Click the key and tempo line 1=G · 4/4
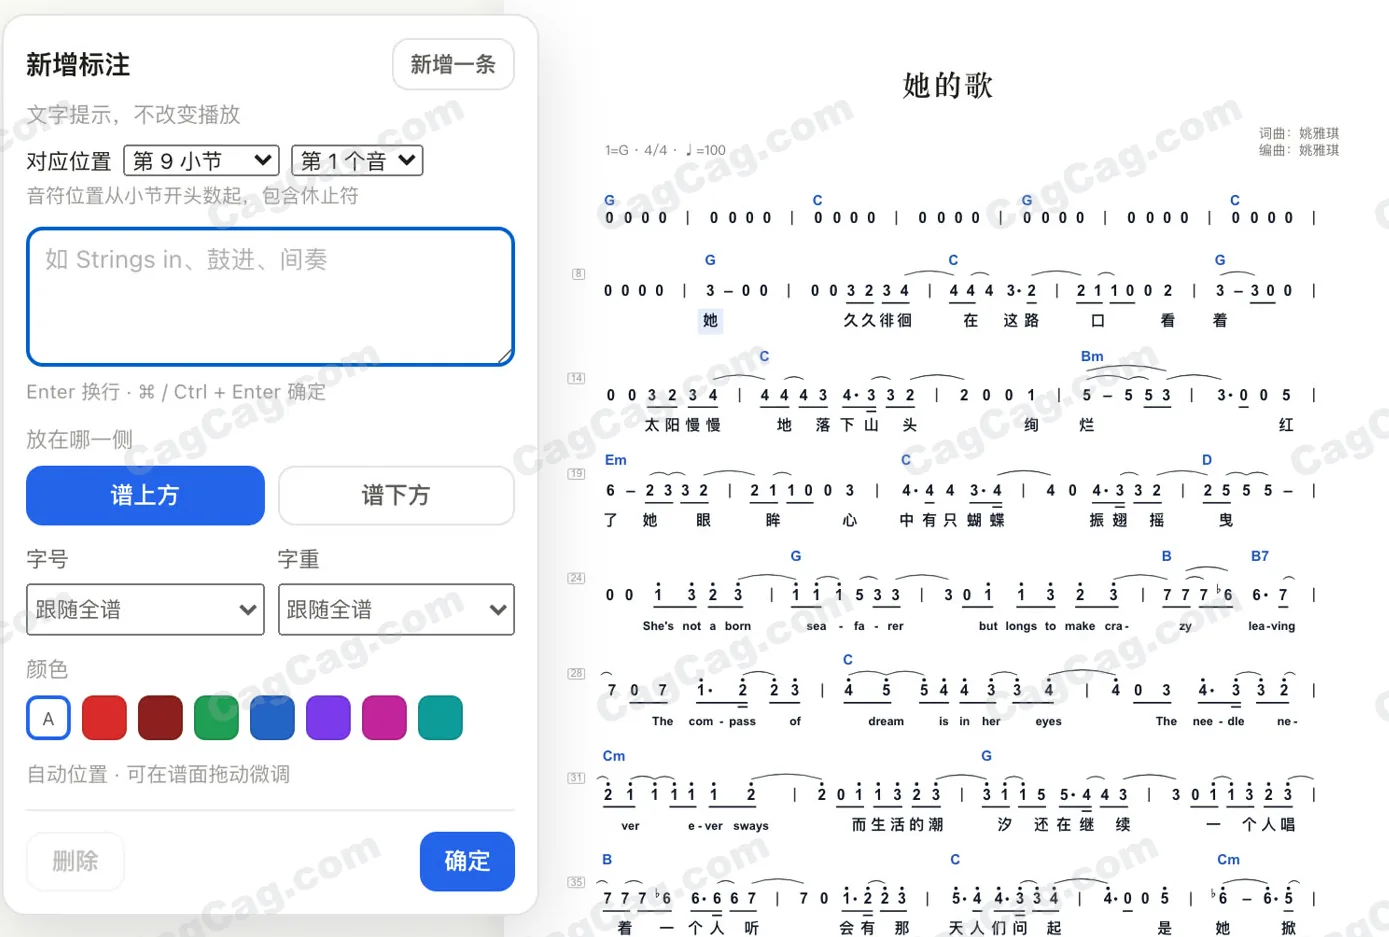Image resolution: width=1389 pixels, height=937 pixels. pos(665,150)
